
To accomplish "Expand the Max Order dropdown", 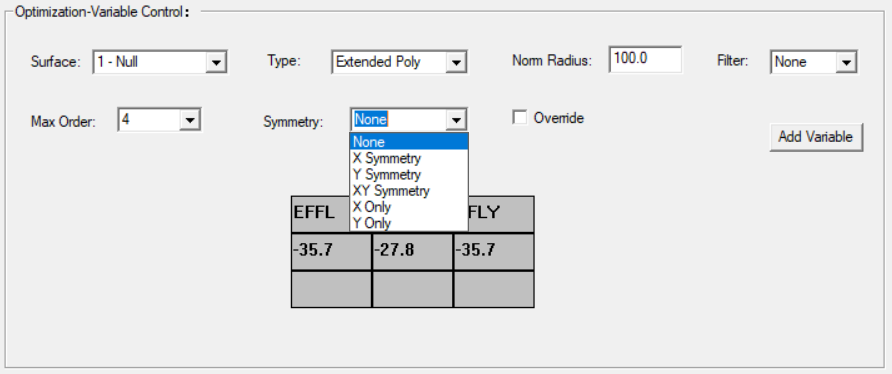I will point(190,120).
